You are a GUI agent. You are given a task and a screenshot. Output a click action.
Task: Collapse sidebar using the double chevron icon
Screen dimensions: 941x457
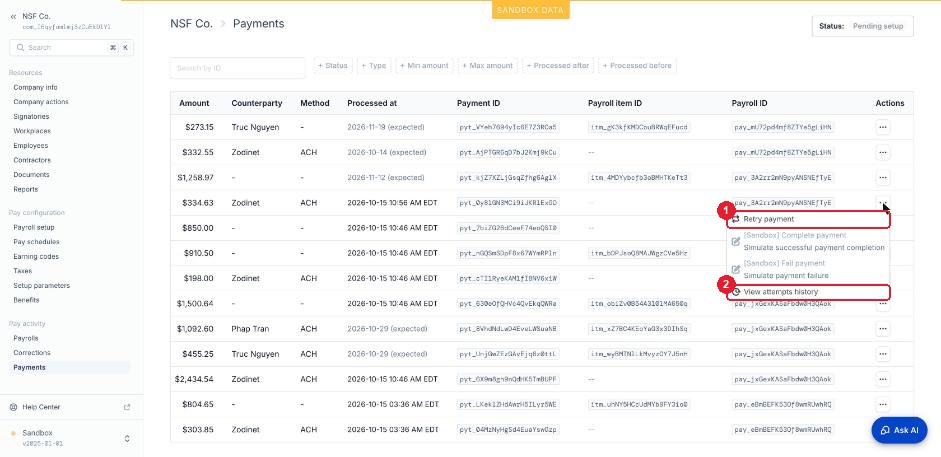coord(13,17)
